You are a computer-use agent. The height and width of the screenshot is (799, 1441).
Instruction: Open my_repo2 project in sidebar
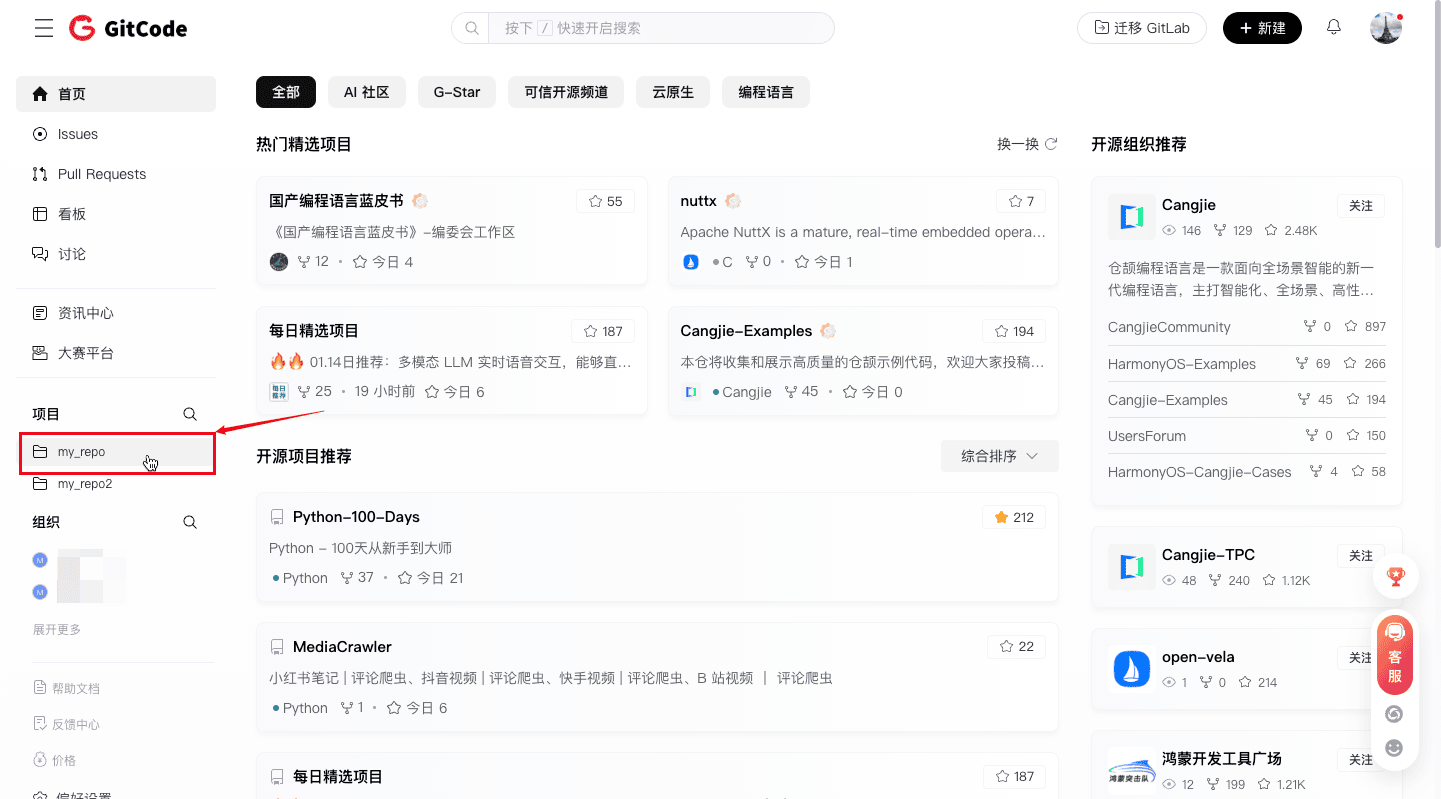(x=85, y=484)
